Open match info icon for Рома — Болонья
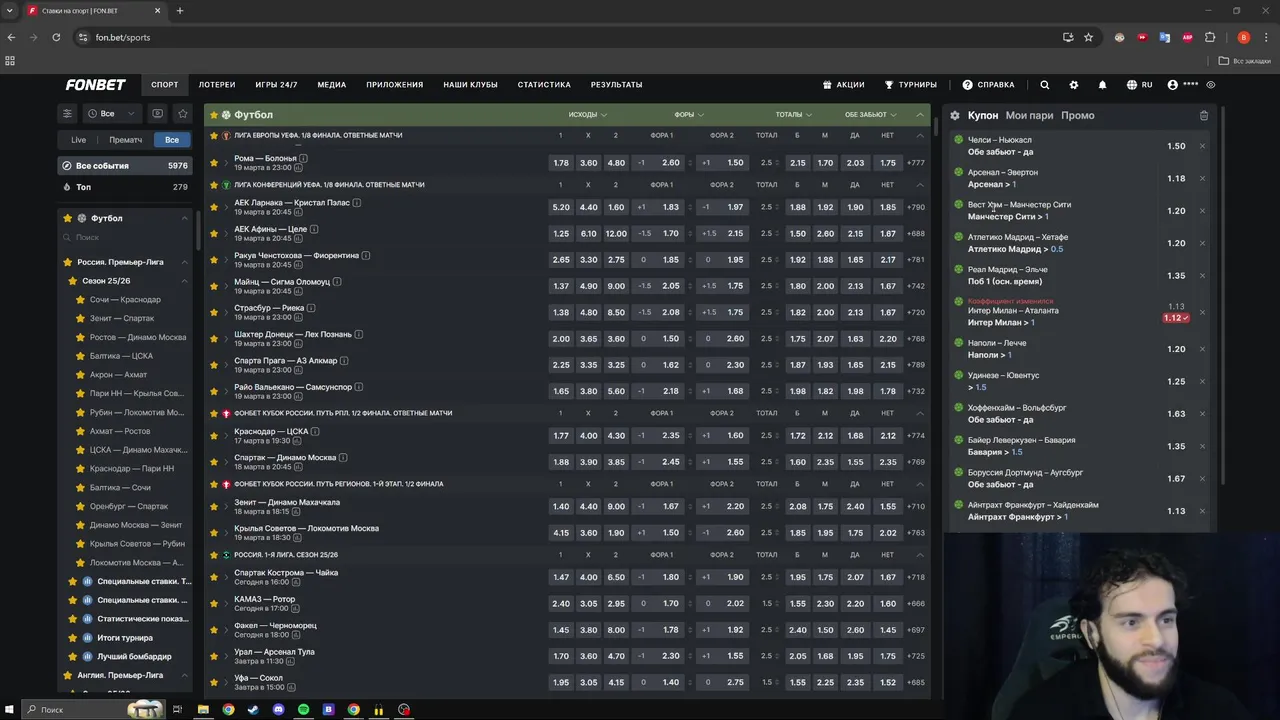 (x=303, y=158)
